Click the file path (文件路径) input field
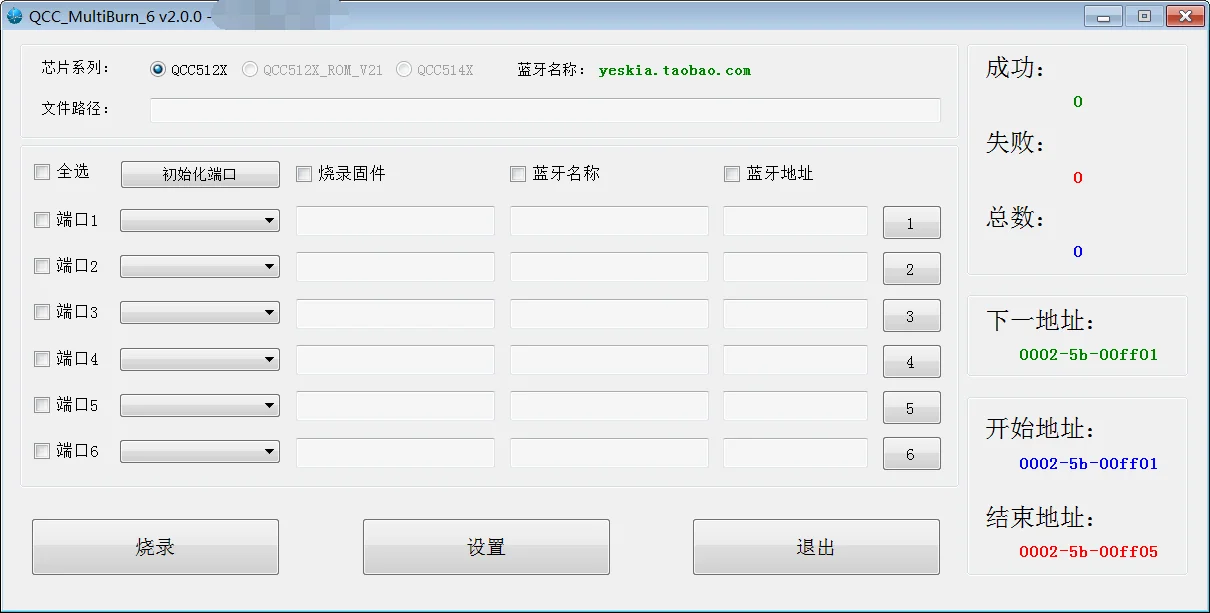Screen dimensions: 1210x613 point(545,110)
